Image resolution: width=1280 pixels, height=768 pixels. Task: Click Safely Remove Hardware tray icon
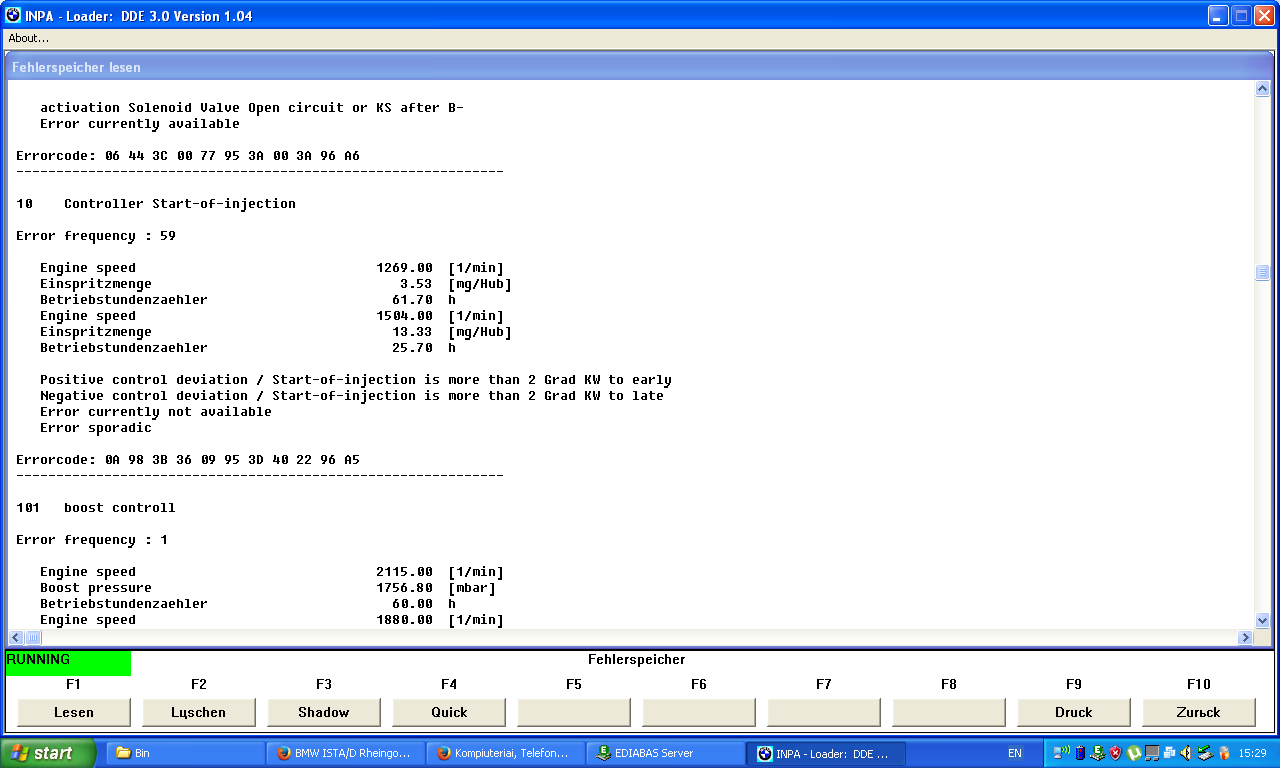[1206, 753]
